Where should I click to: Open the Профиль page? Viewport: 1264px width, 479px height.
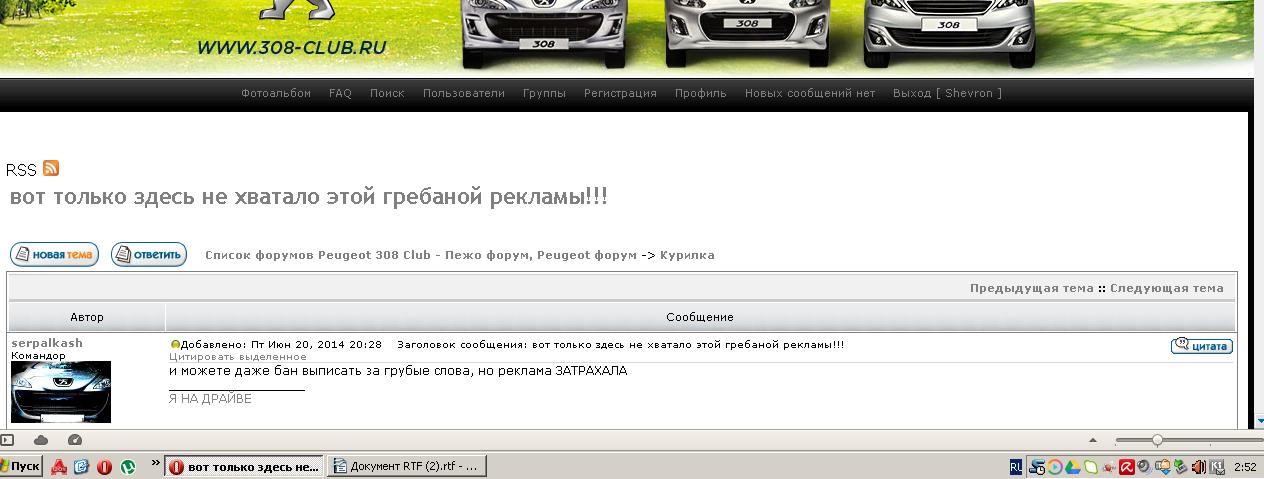point(700,93)
